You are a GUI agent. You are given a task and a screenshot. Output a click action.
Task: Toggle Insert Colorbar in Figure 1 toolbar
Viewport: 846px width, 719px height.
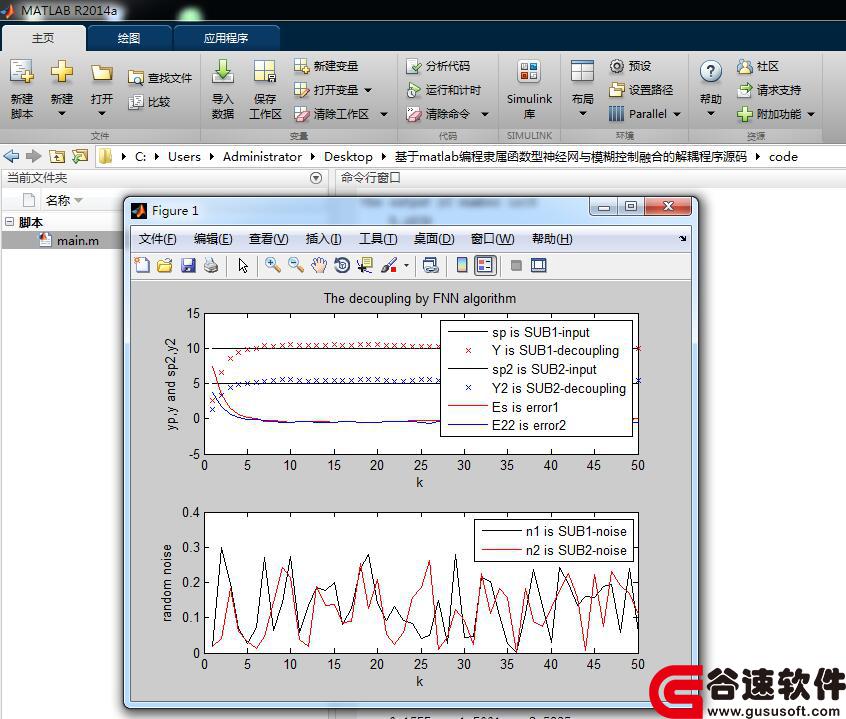462,265
